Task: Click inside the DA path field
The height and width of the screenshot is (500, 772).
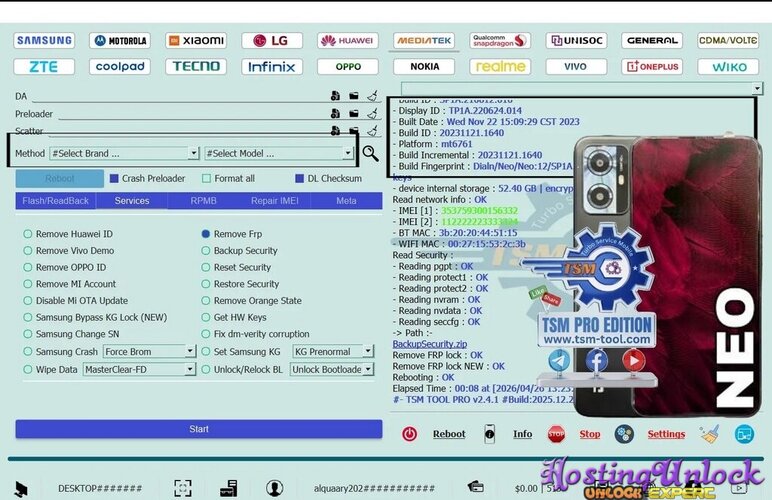Action: point(179,96)
